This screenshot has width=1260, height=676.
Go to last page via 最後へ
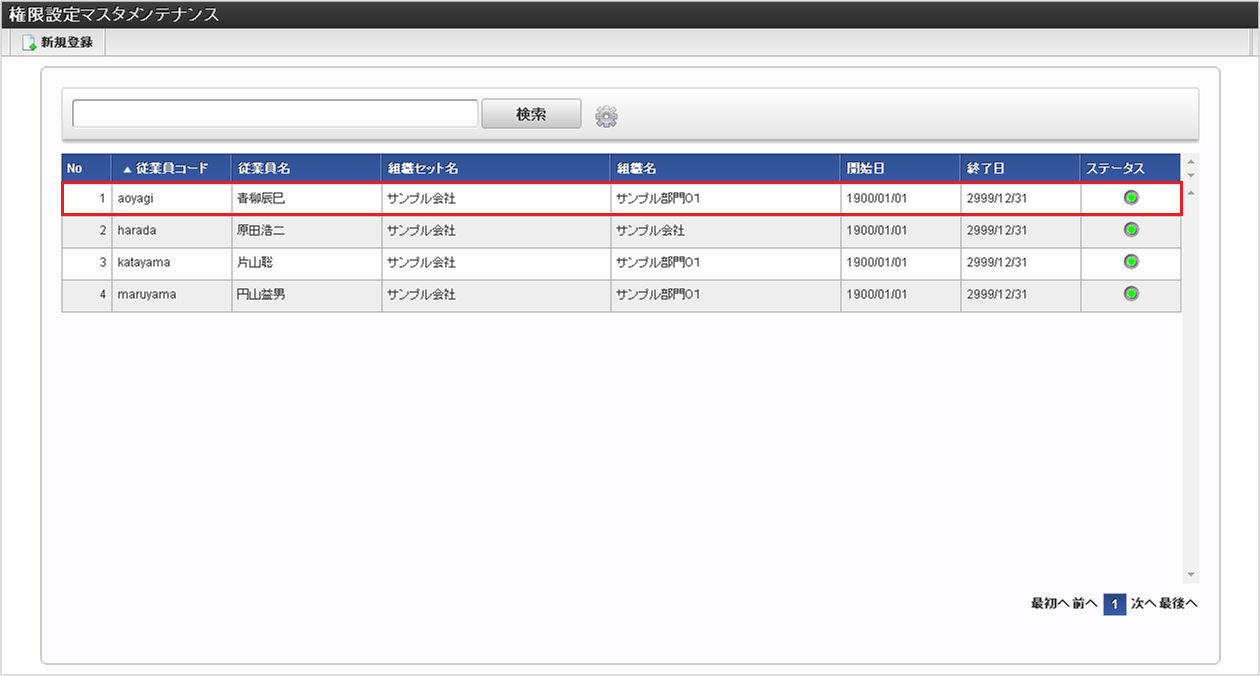pos(1178,604)
